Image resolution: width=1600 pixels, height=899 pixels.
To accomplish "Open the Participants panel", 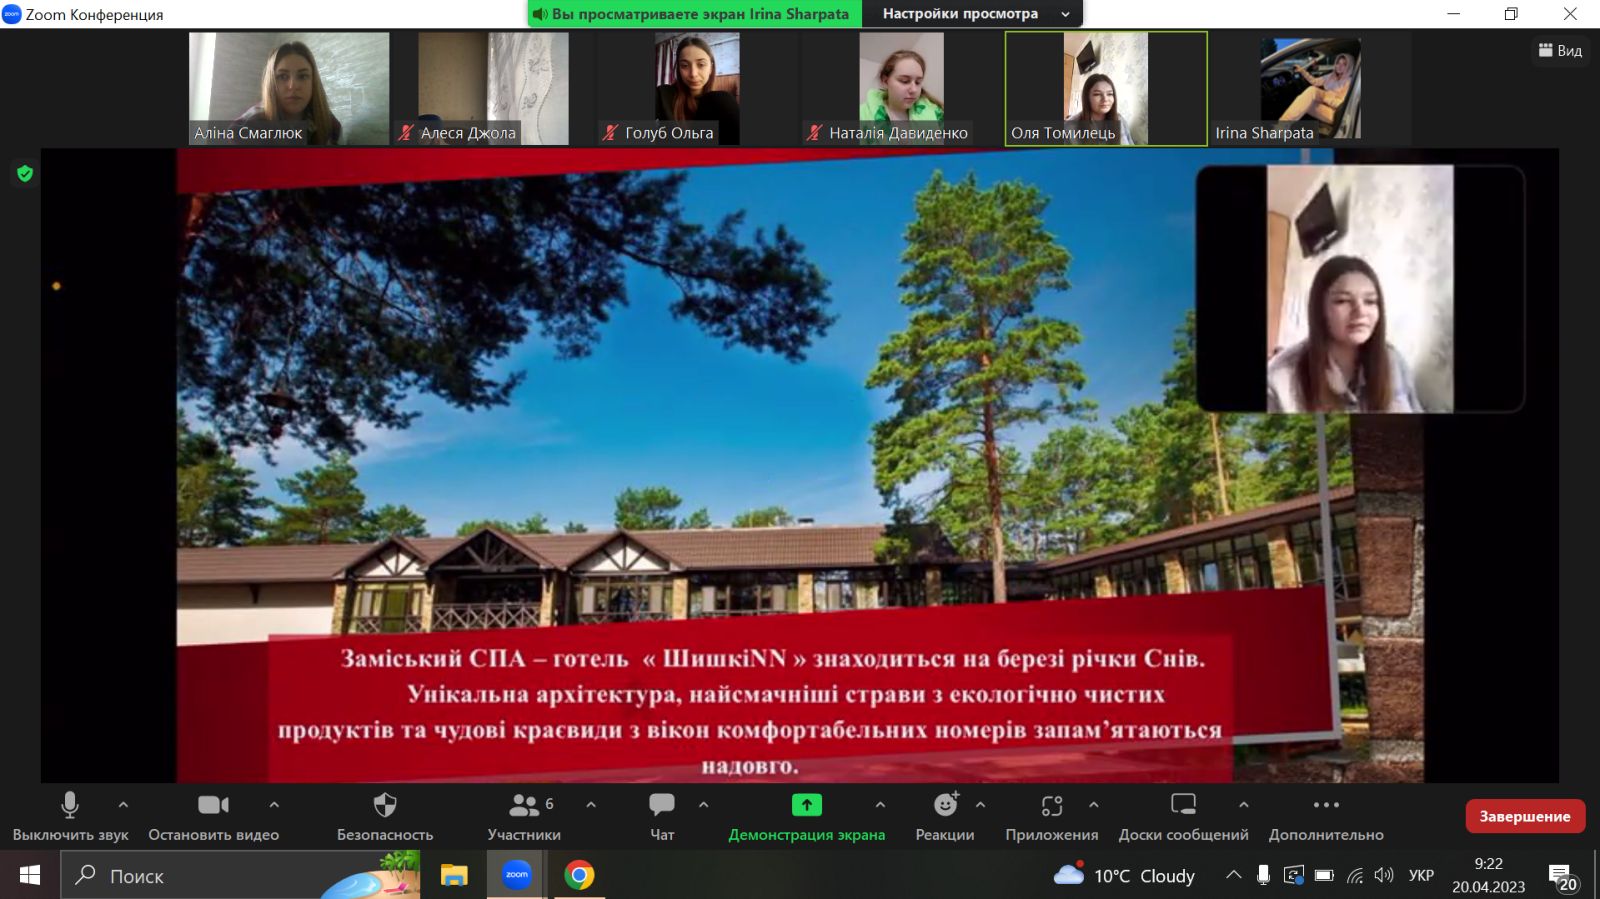I will (x=524, y=806).
